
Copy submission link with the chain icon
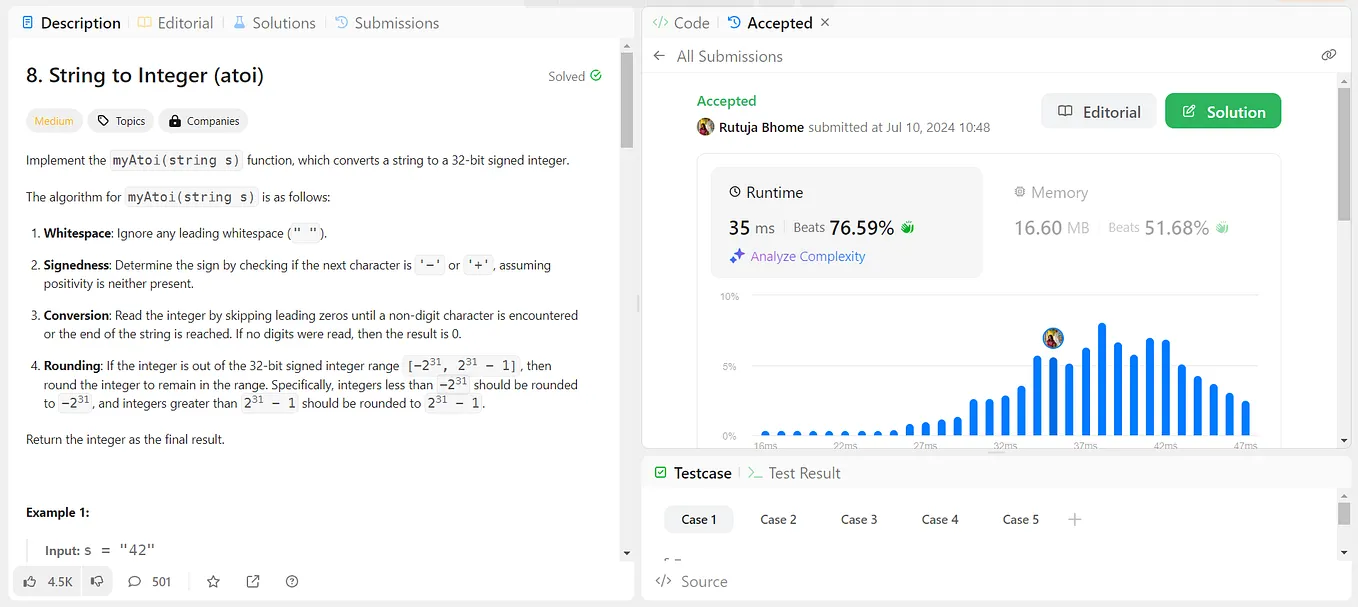[1328, 55]
